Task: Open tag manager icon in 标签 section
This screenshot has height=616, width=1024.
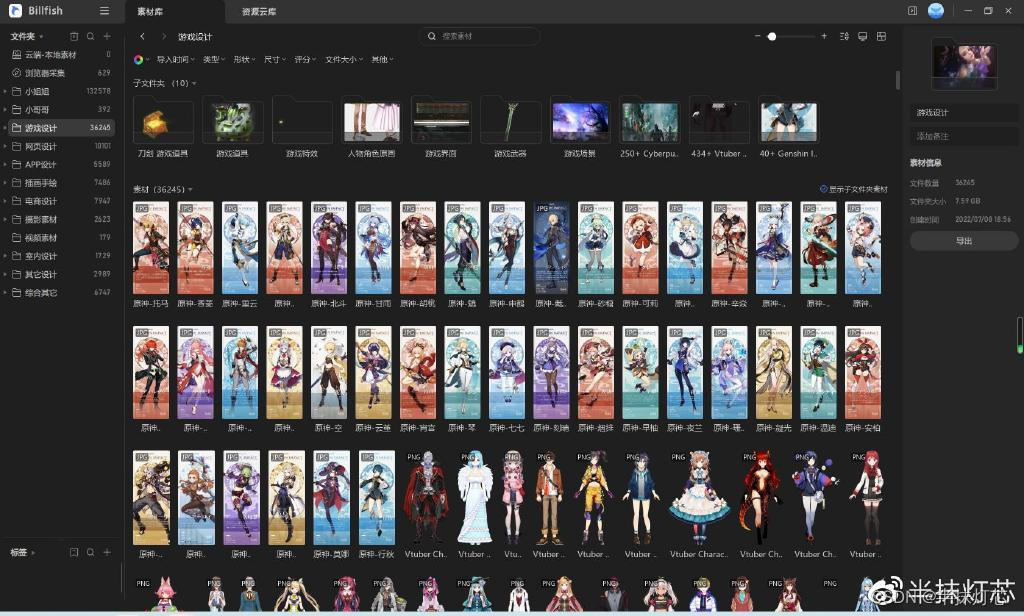Action: point(74,553)
